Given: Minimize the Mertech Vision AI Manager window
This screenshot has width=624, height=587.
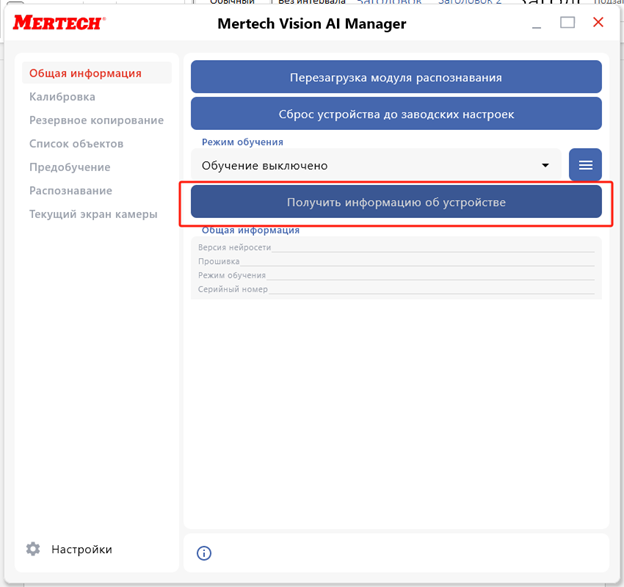Looking at the screenshot, I should click(536, 27).
